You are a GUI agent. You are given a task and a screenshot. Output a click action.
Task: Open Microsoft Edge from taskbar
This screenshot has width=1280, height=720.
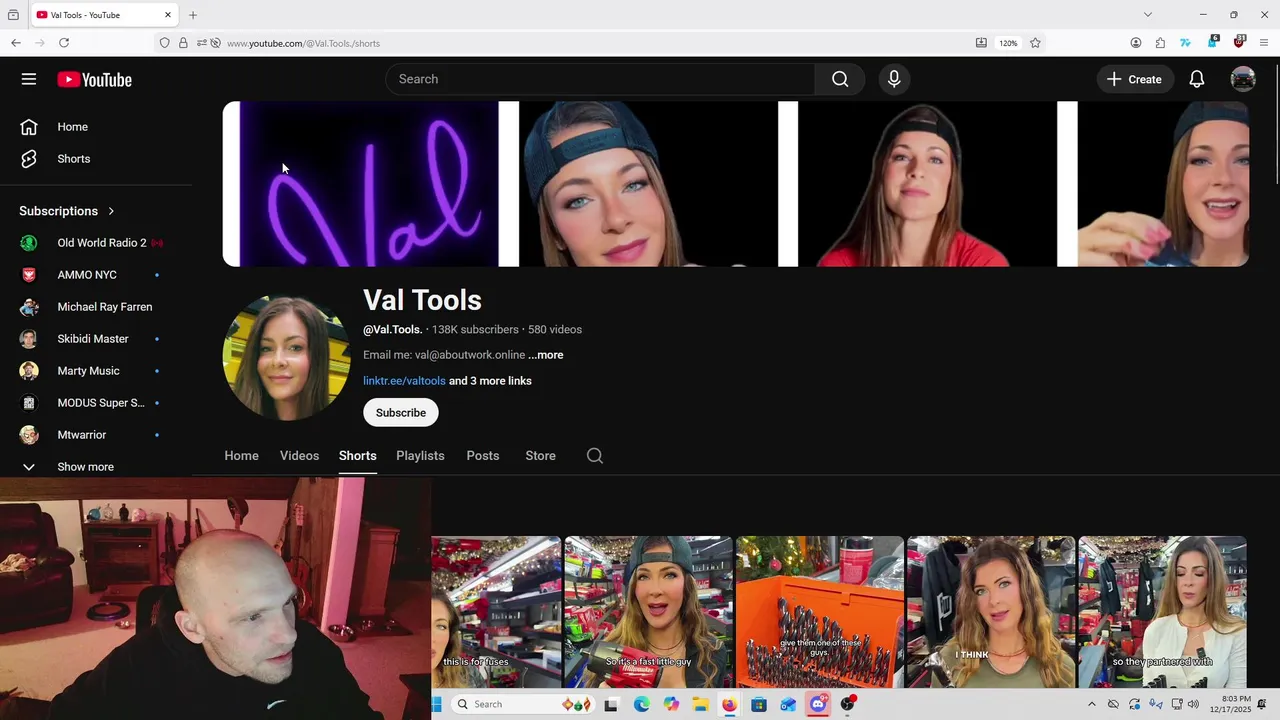(641, 704)
